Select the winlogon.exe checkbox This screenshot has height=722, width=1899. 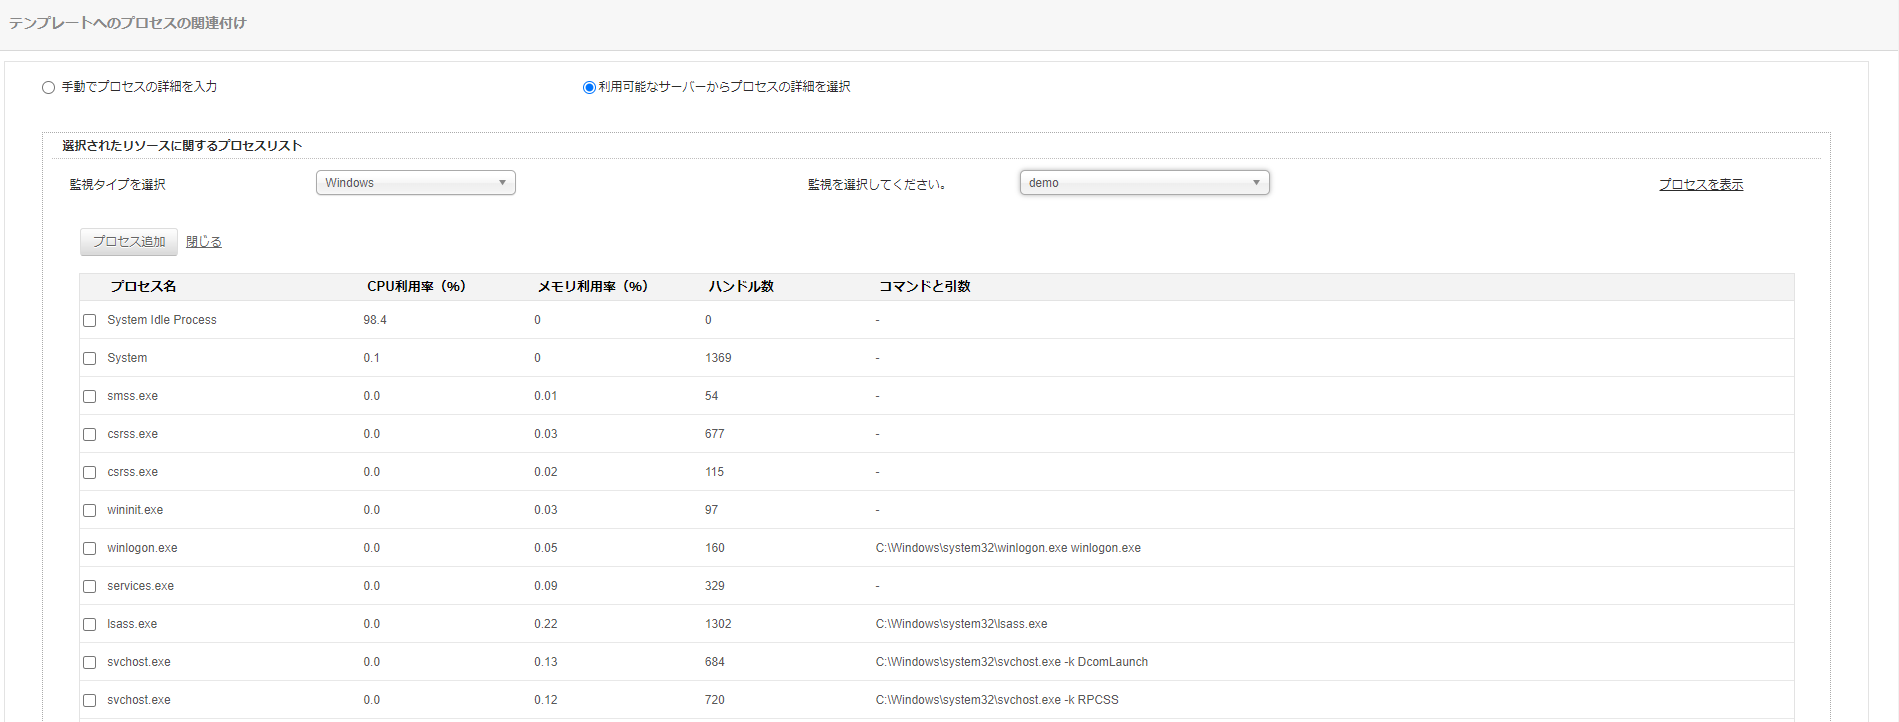coord(90,549)
